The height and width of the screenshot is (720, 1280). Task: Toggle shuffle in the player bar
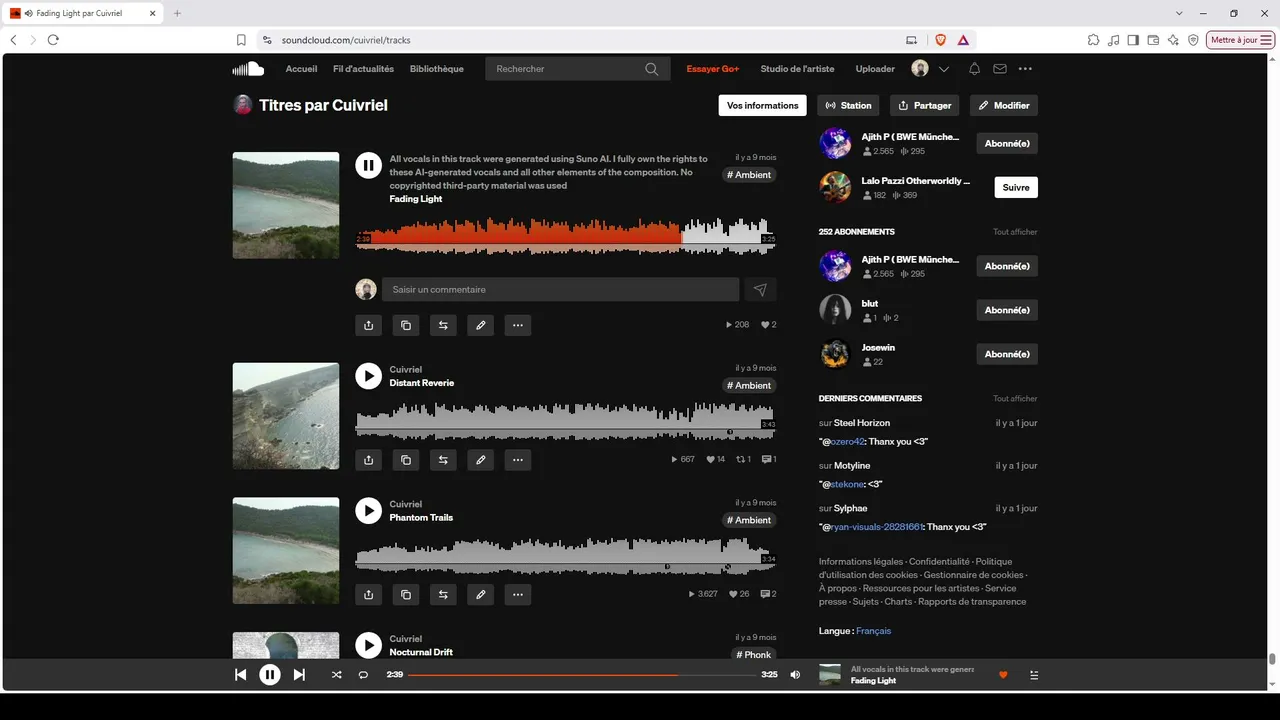(x=336, y=675)
